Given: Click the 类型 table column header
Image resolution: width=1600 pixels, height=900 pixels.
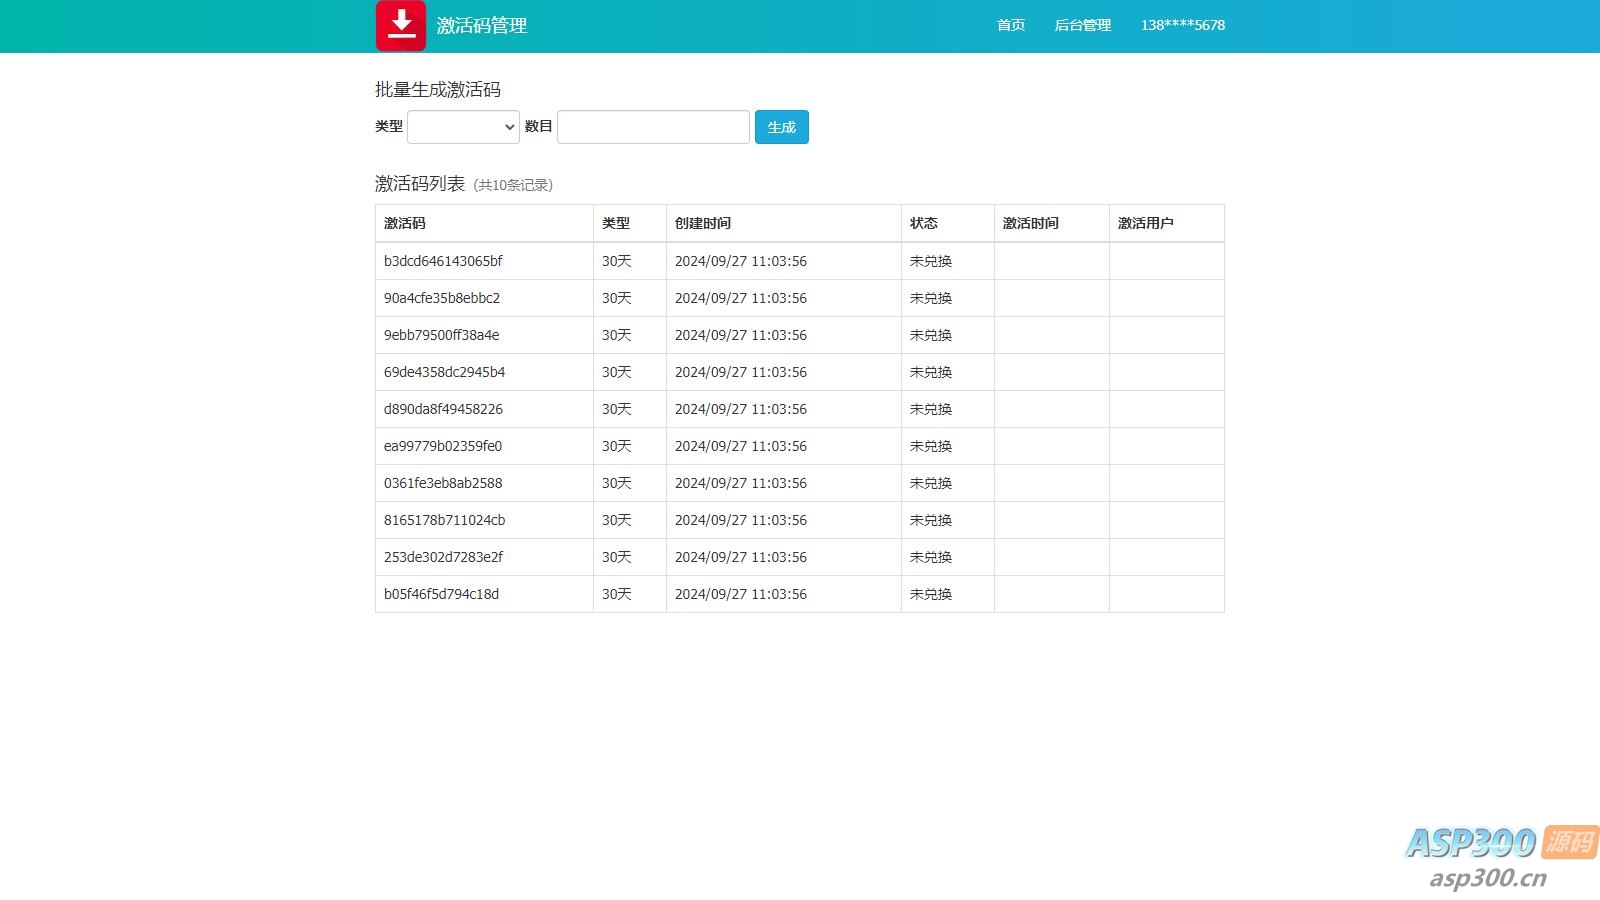Looking at the screenshot, I should coord(615,223).
